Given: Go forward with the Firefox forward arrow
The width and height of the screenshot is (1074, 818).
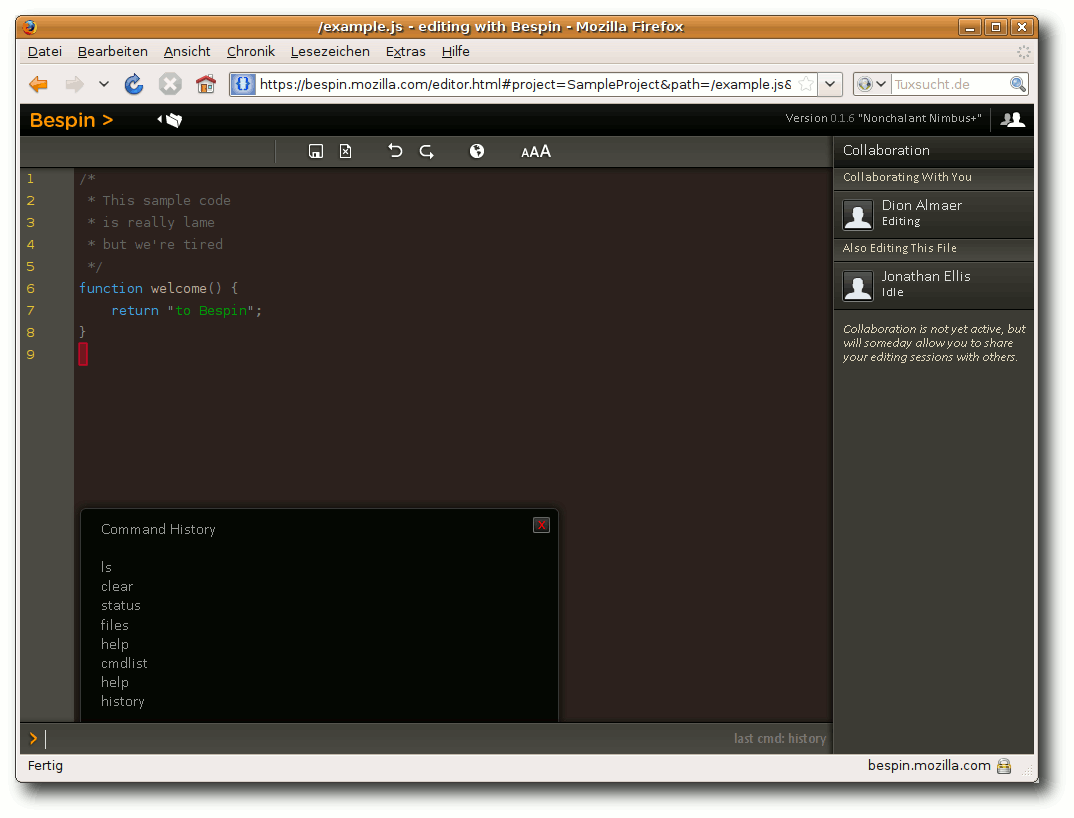Looking at the screenshot, I should click(74, 84).
